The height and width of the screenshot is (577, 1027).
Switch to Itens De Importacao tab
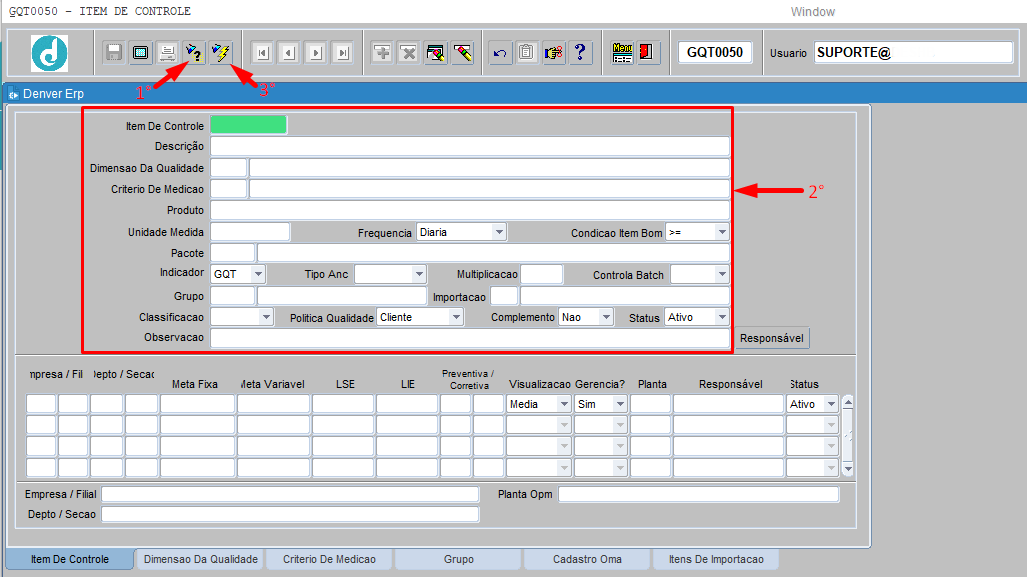(x=716, y=559)
